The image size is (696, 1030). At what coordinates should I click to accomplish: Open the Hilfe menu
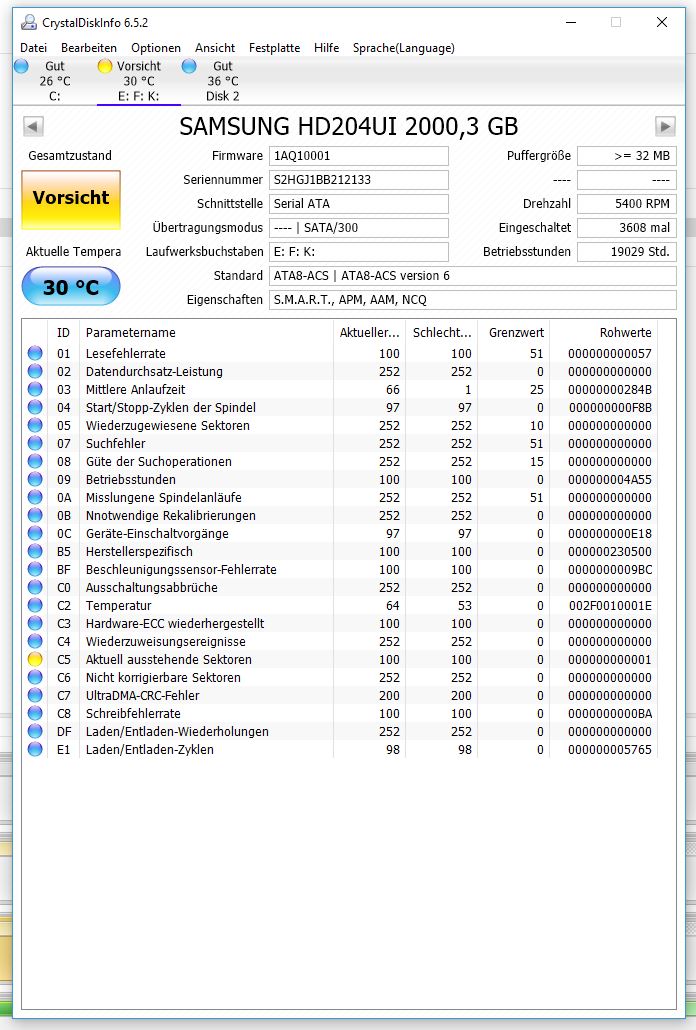pyautogui.click(x=326, y=48)
